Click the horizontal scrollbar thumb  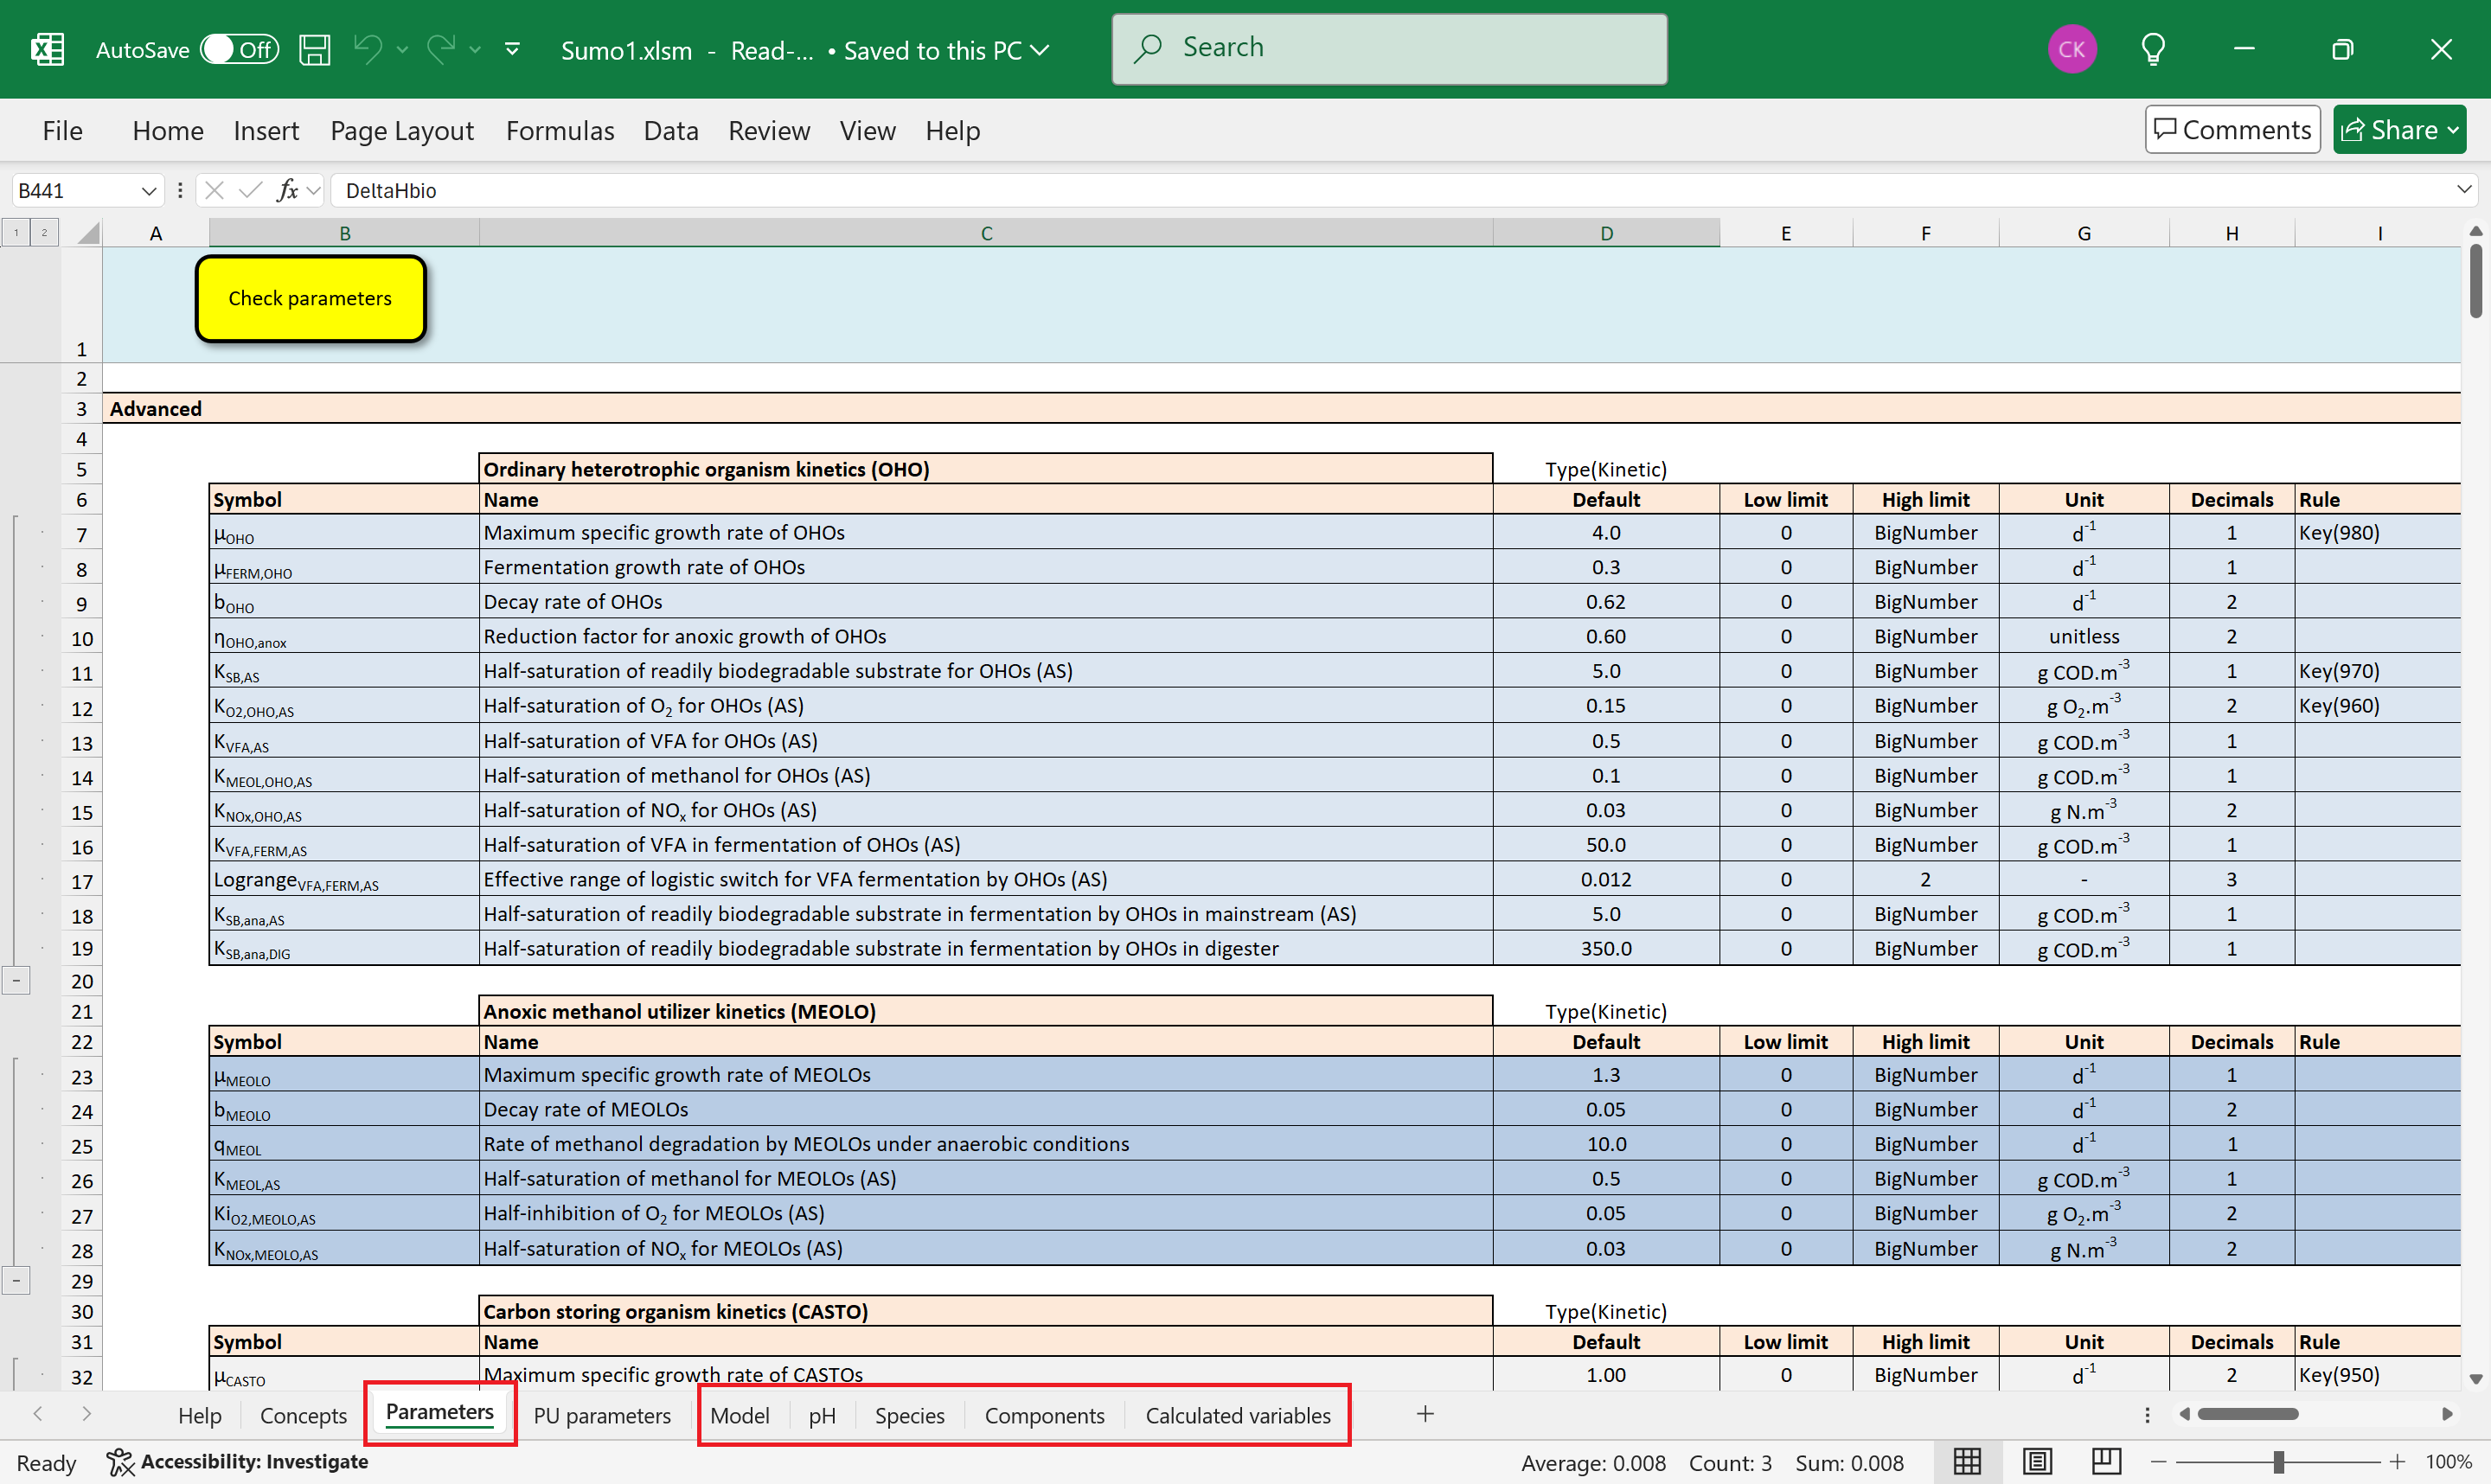2247,1414
